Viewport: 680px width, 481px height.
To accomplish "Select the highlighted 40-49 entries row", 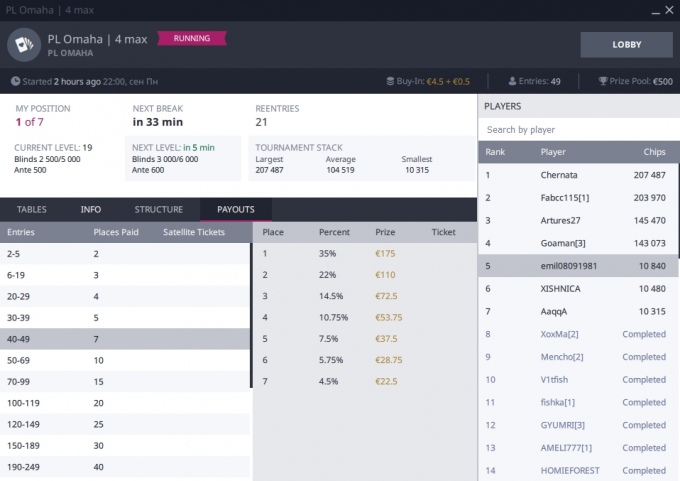I will point(125,339).
